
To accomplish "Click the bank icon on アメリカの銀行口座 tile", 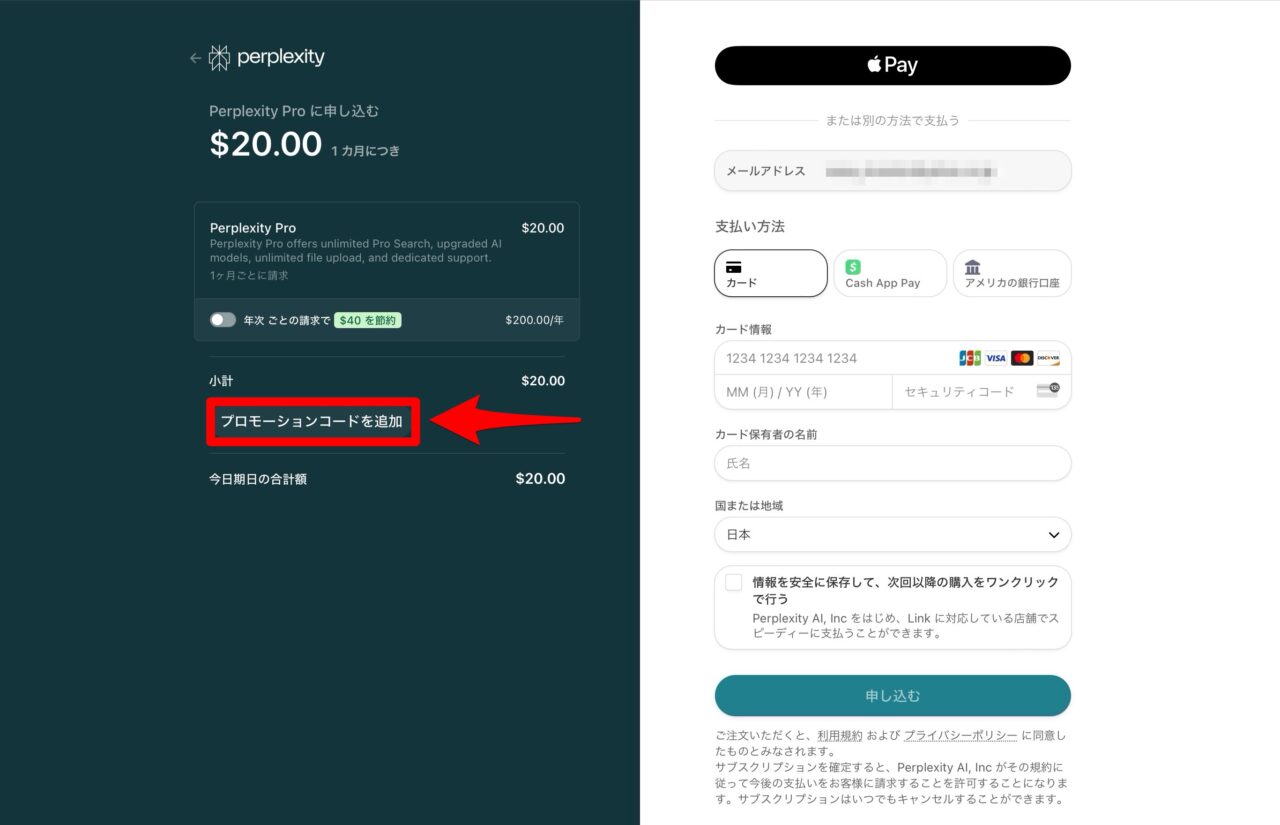I will [971, 266].
